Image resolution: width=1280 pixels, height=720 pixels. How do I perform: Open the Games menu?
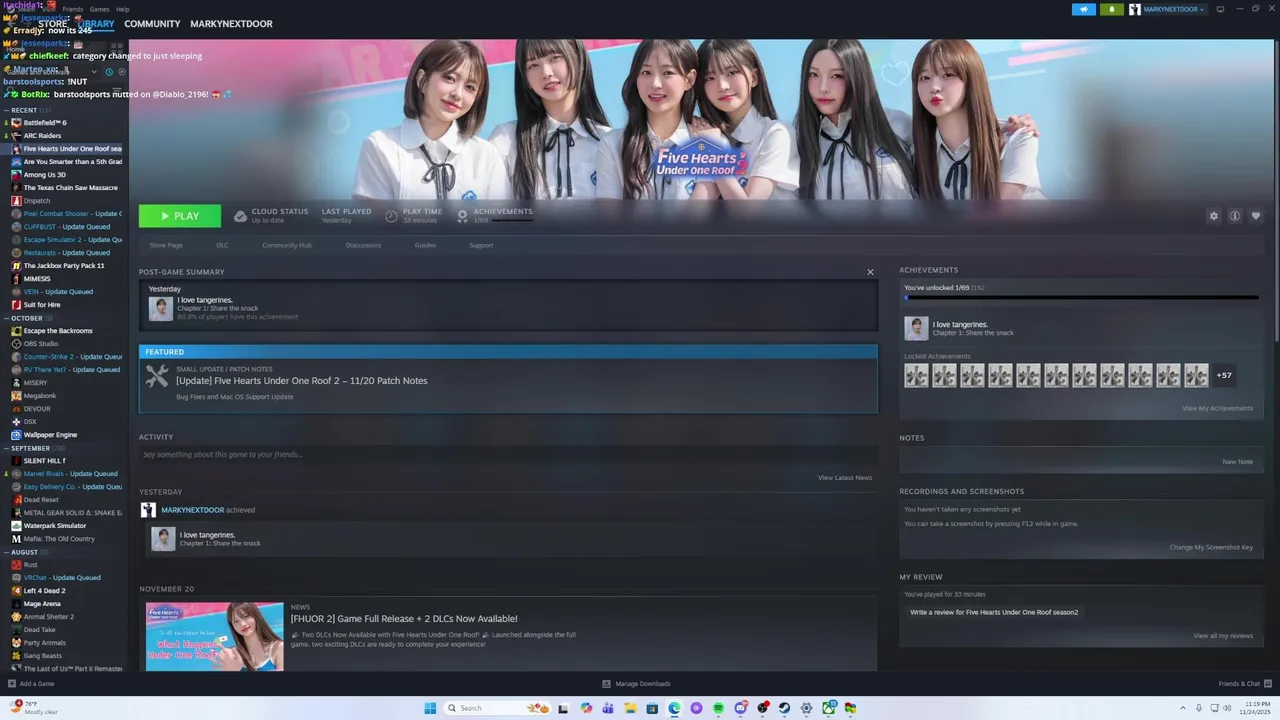coord(100,9)
